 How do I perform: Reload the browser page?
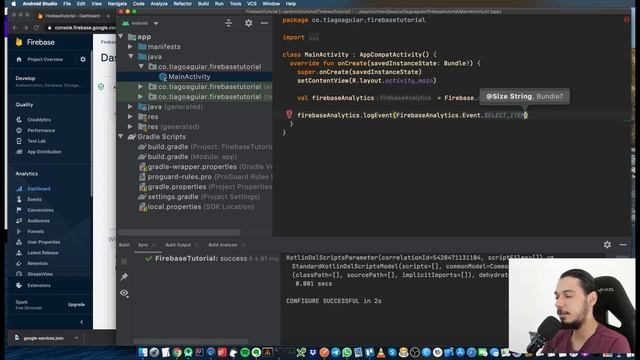point(36,27)
